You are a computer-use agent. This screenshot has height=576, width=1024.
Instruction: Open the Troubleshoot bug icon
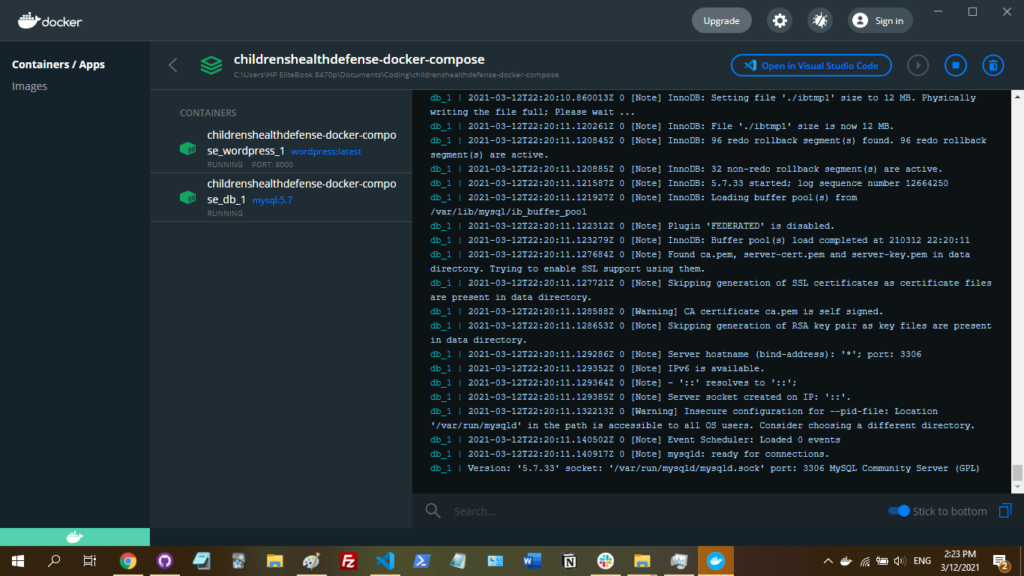pos(820,20)
